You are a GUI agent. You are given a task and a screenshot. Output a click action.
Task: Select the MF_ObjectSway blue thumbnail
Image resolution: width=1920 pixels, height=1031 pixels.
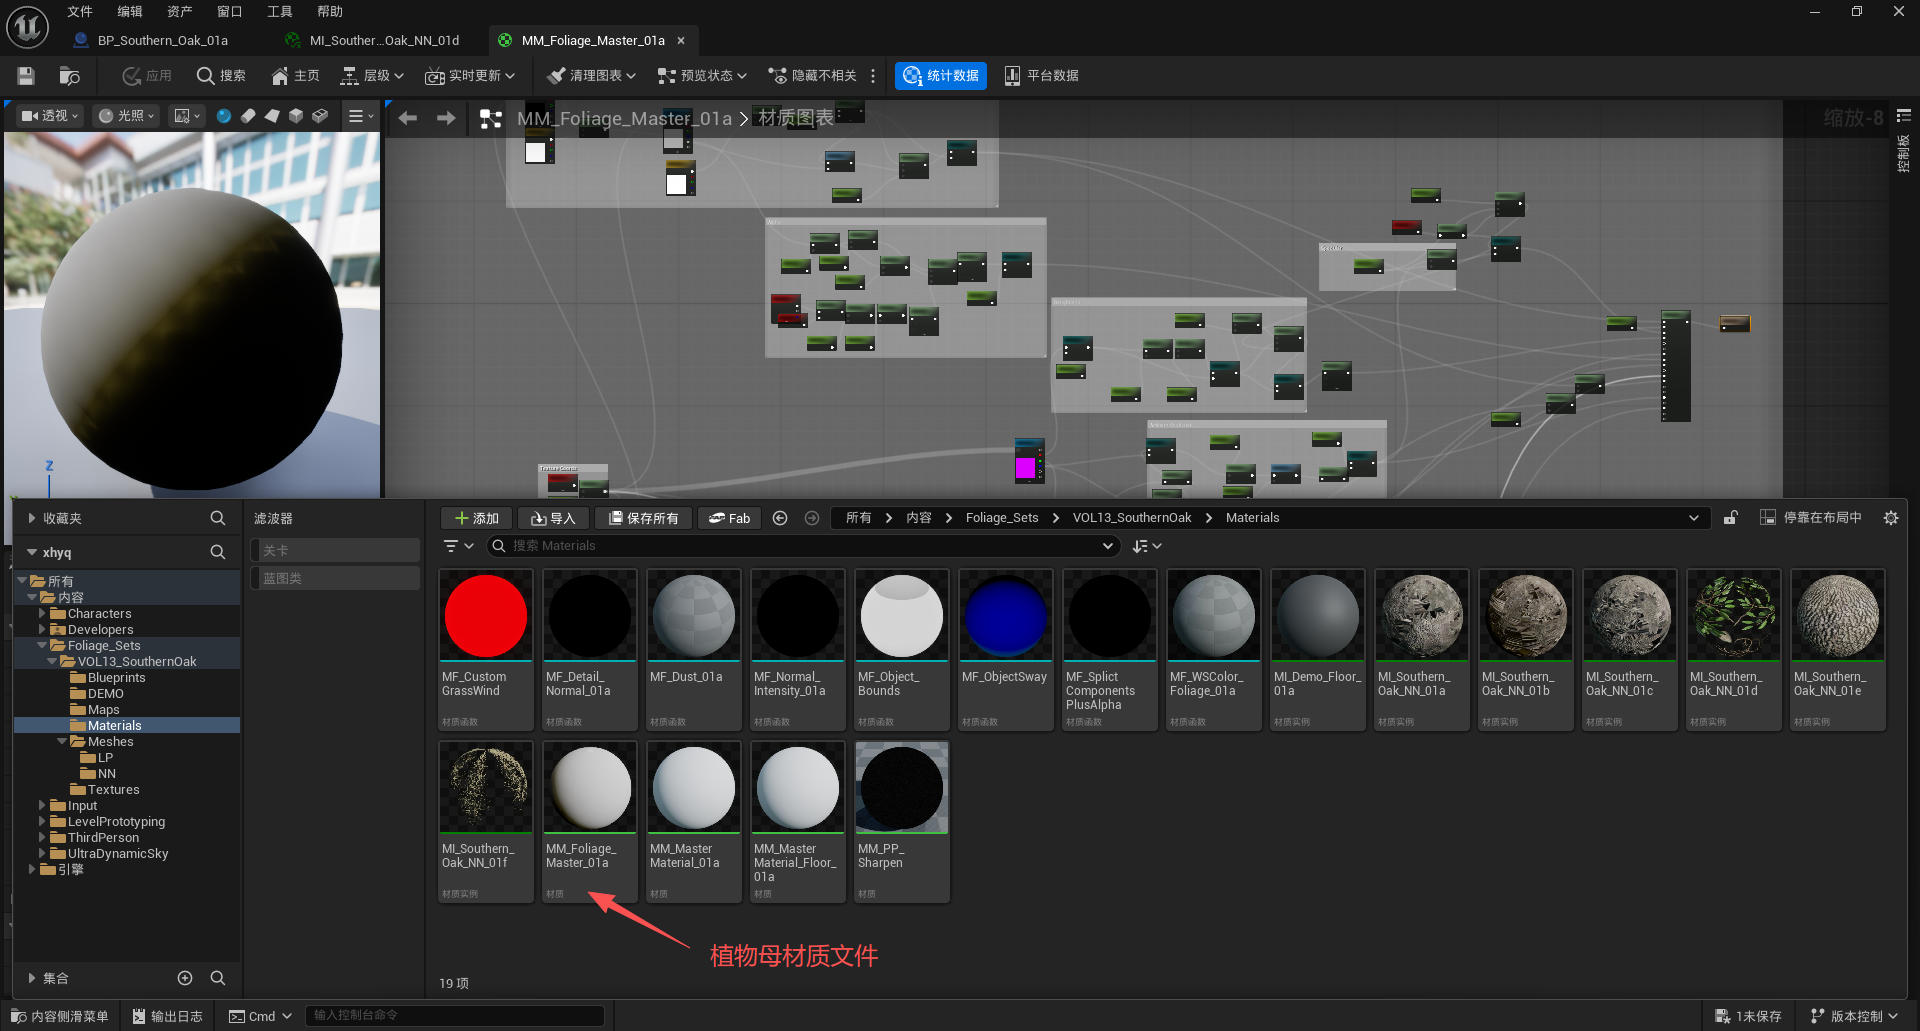[x=1006, y=616]
